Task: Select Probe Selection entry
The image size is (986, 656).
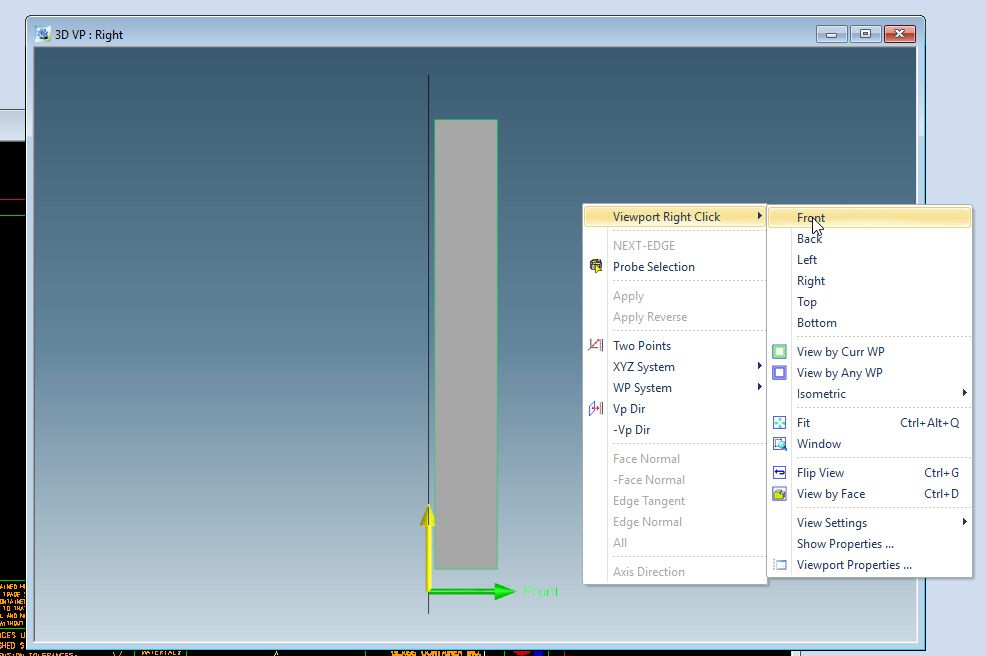Action: 675,267
